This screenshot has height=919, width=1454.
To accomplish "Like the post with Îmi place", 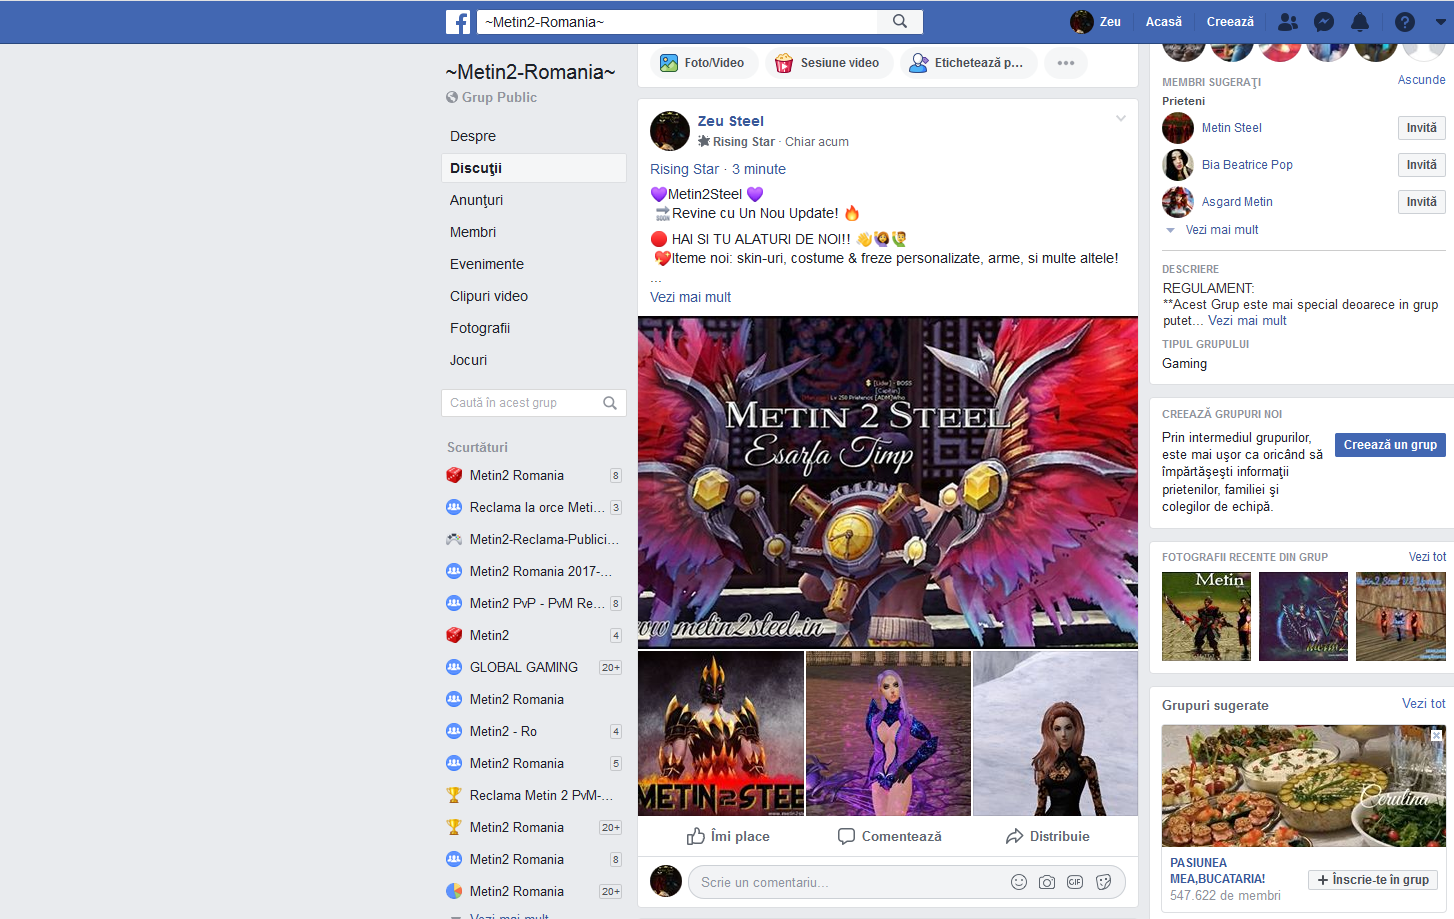I will click(728, 836).
